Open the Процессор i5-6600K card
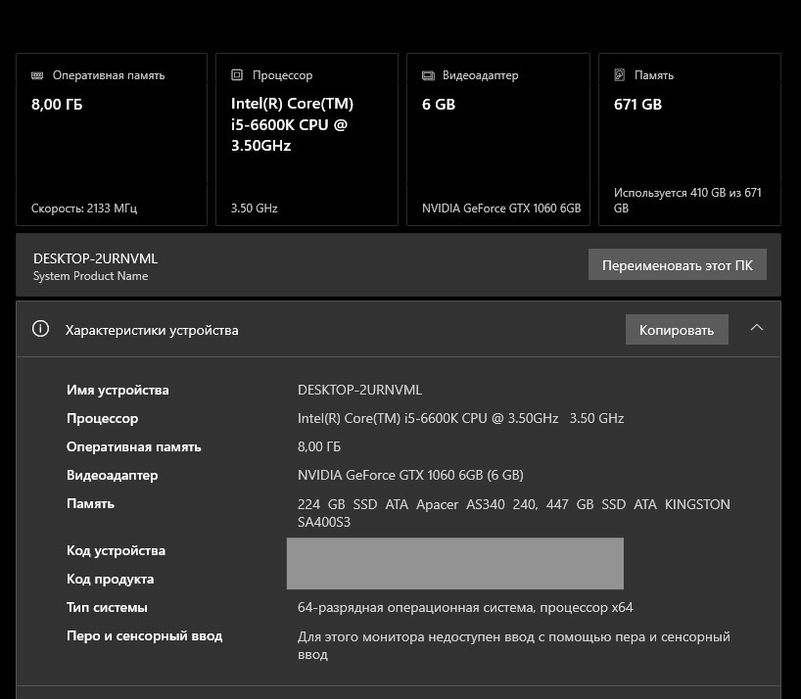 (x=307, y=139)
